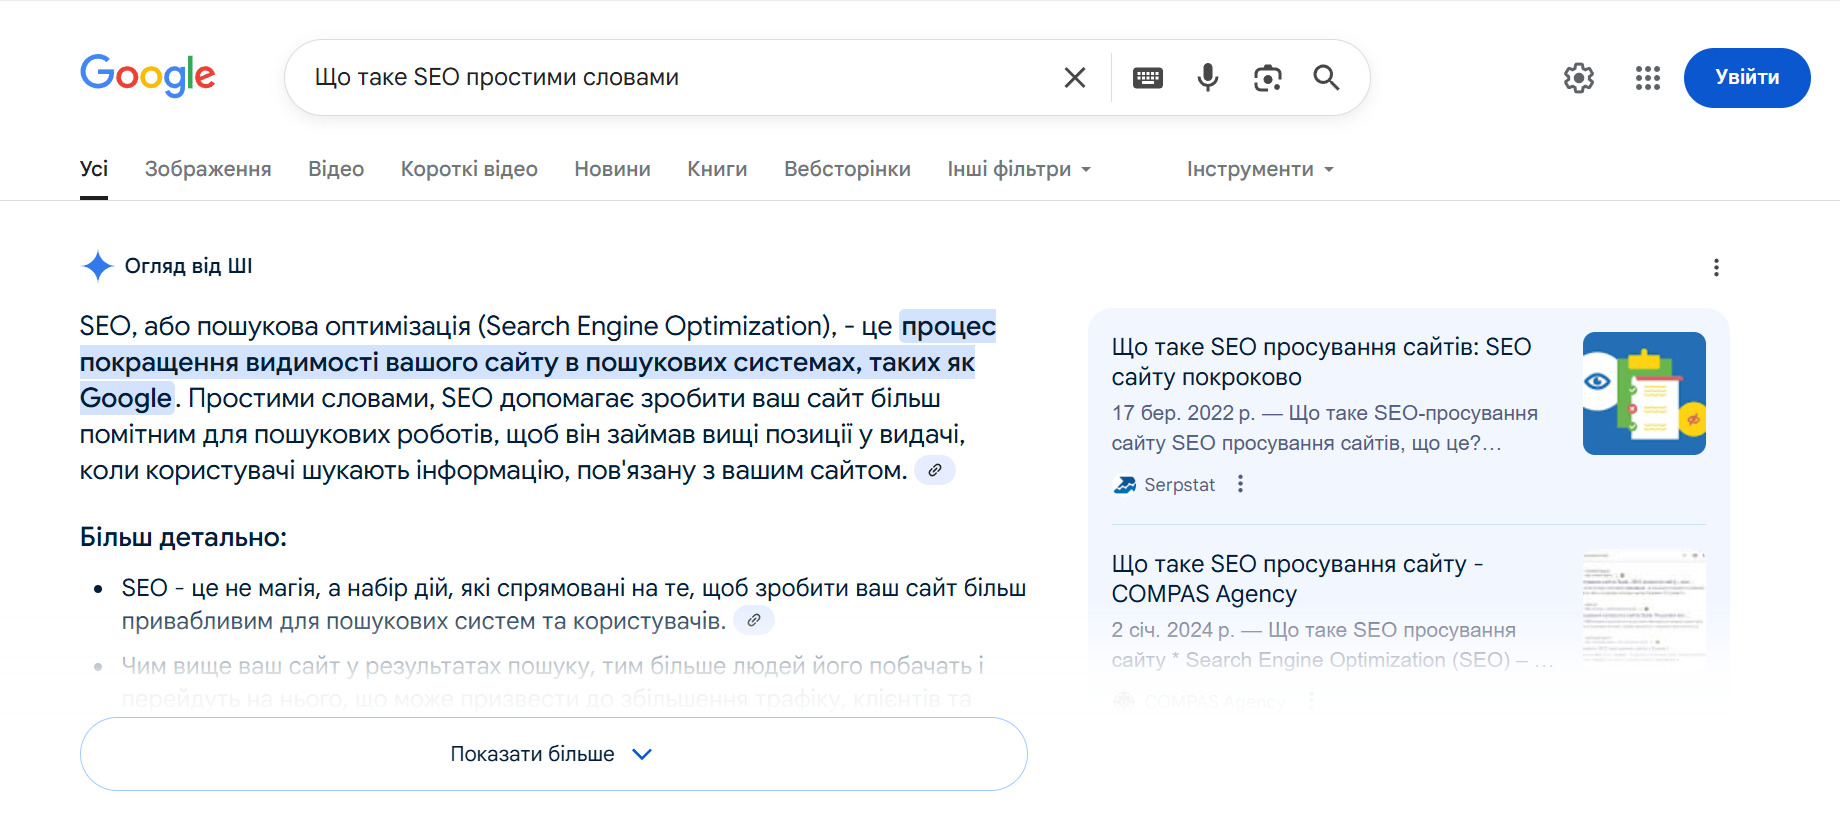Viewport: 1840px width, 821px height.
Task: Open quick settings gear icon
Action: click(x=1579, y=78)
